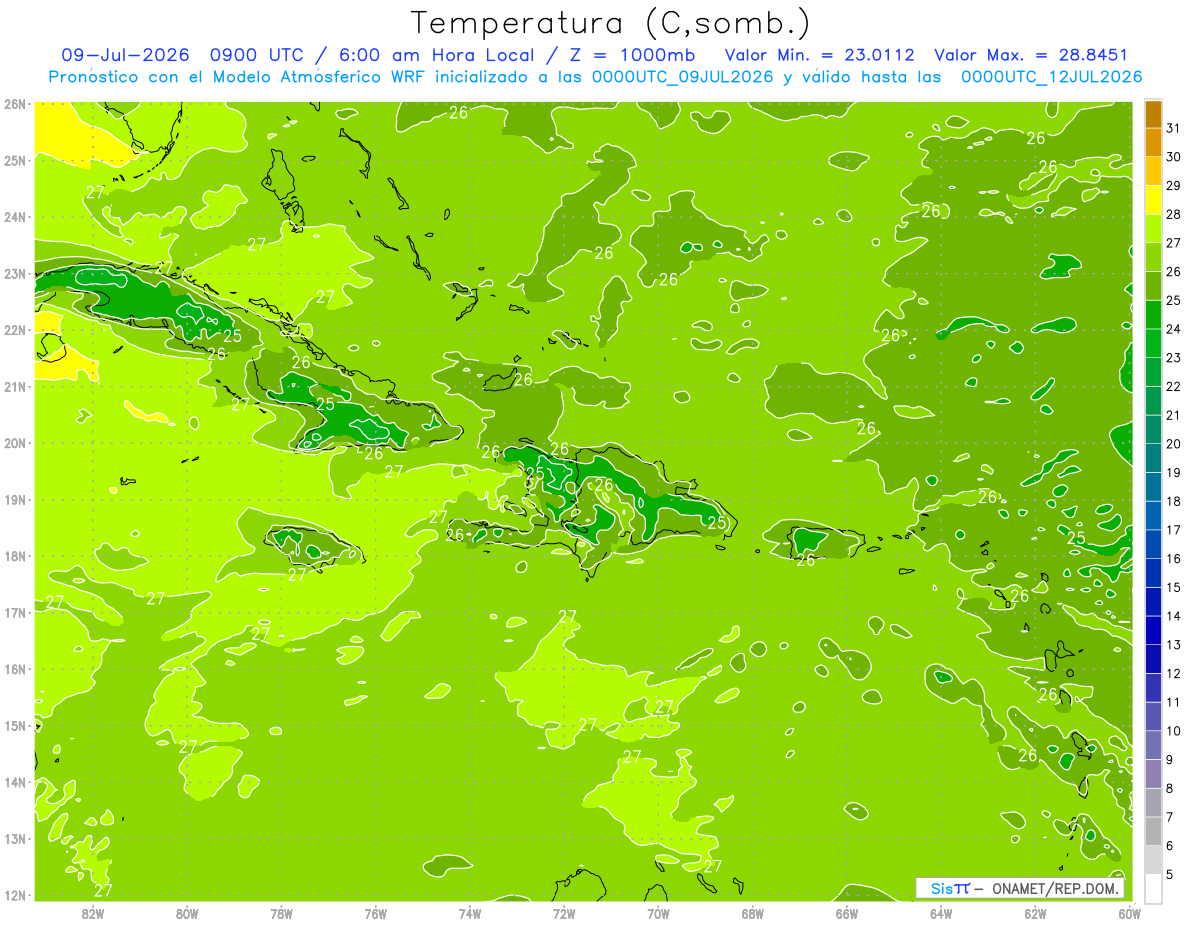This screenshot has width=1200, height=927.
Task: Click the 78W longitude axis label
Action: (281, 913)
